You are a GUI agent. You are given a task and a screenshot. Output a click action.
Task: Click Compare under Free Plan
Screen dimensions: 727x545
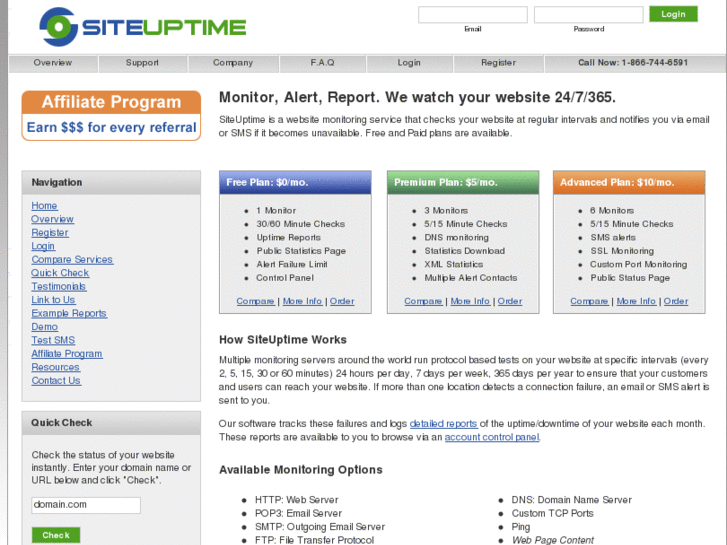coord(255,301)
